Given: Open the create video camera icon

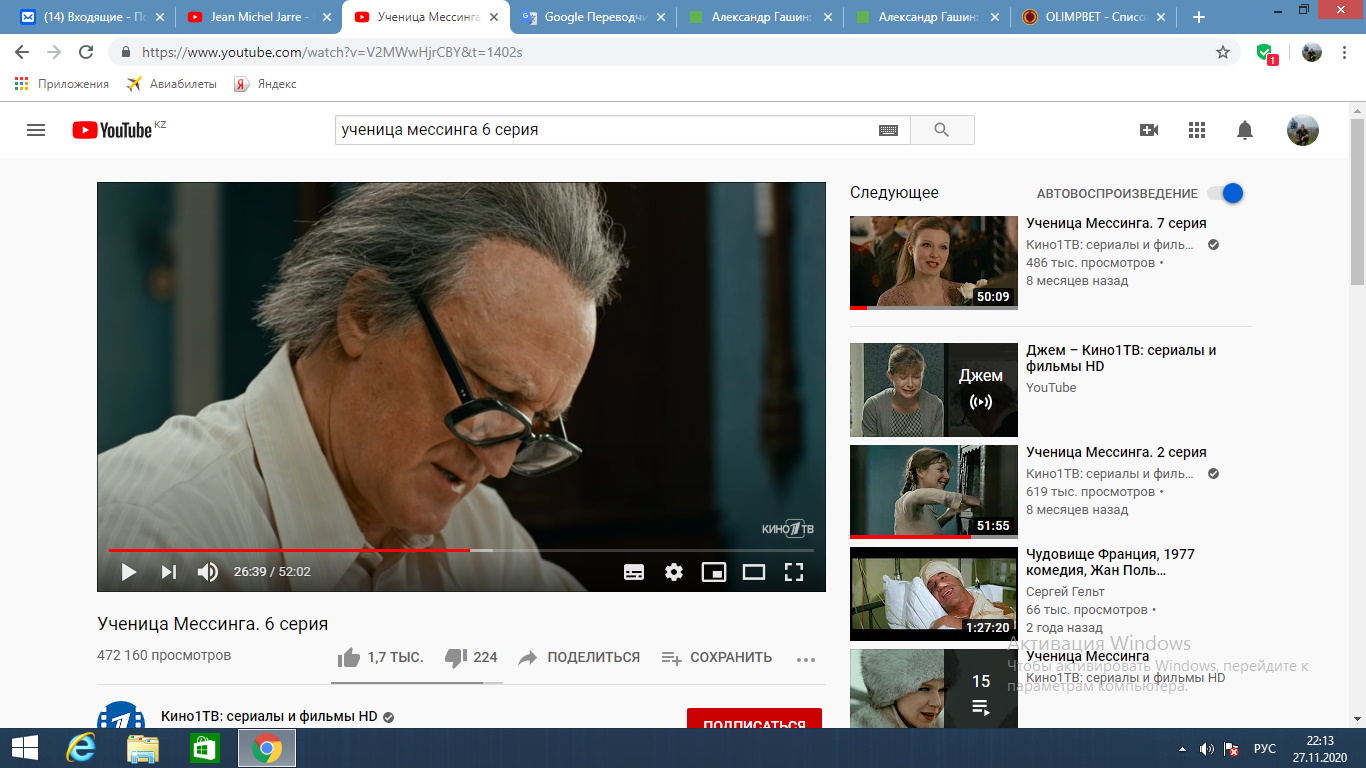Looking at the screenshot, I should click(x=1149, y=130).
